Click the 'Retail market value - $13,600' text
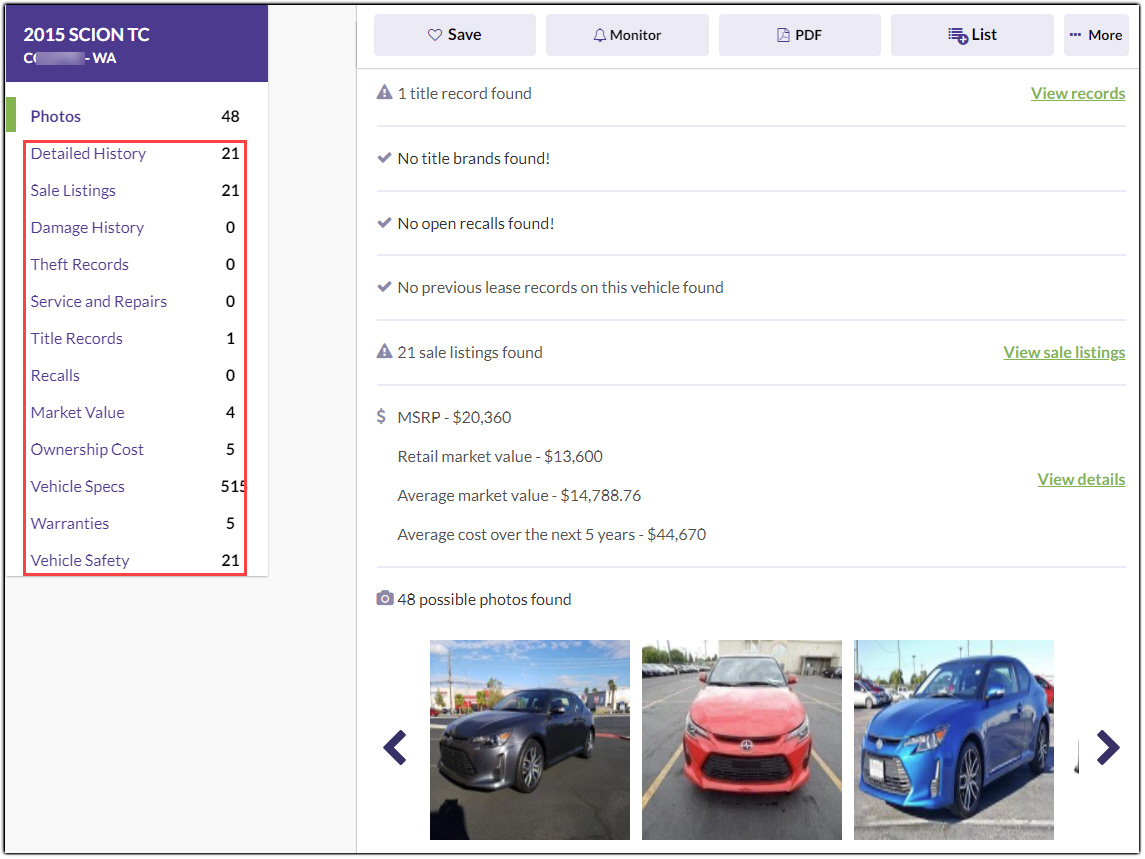This screenshot has width=1145, height=859. pyautogui.click(x=500, y=457)
